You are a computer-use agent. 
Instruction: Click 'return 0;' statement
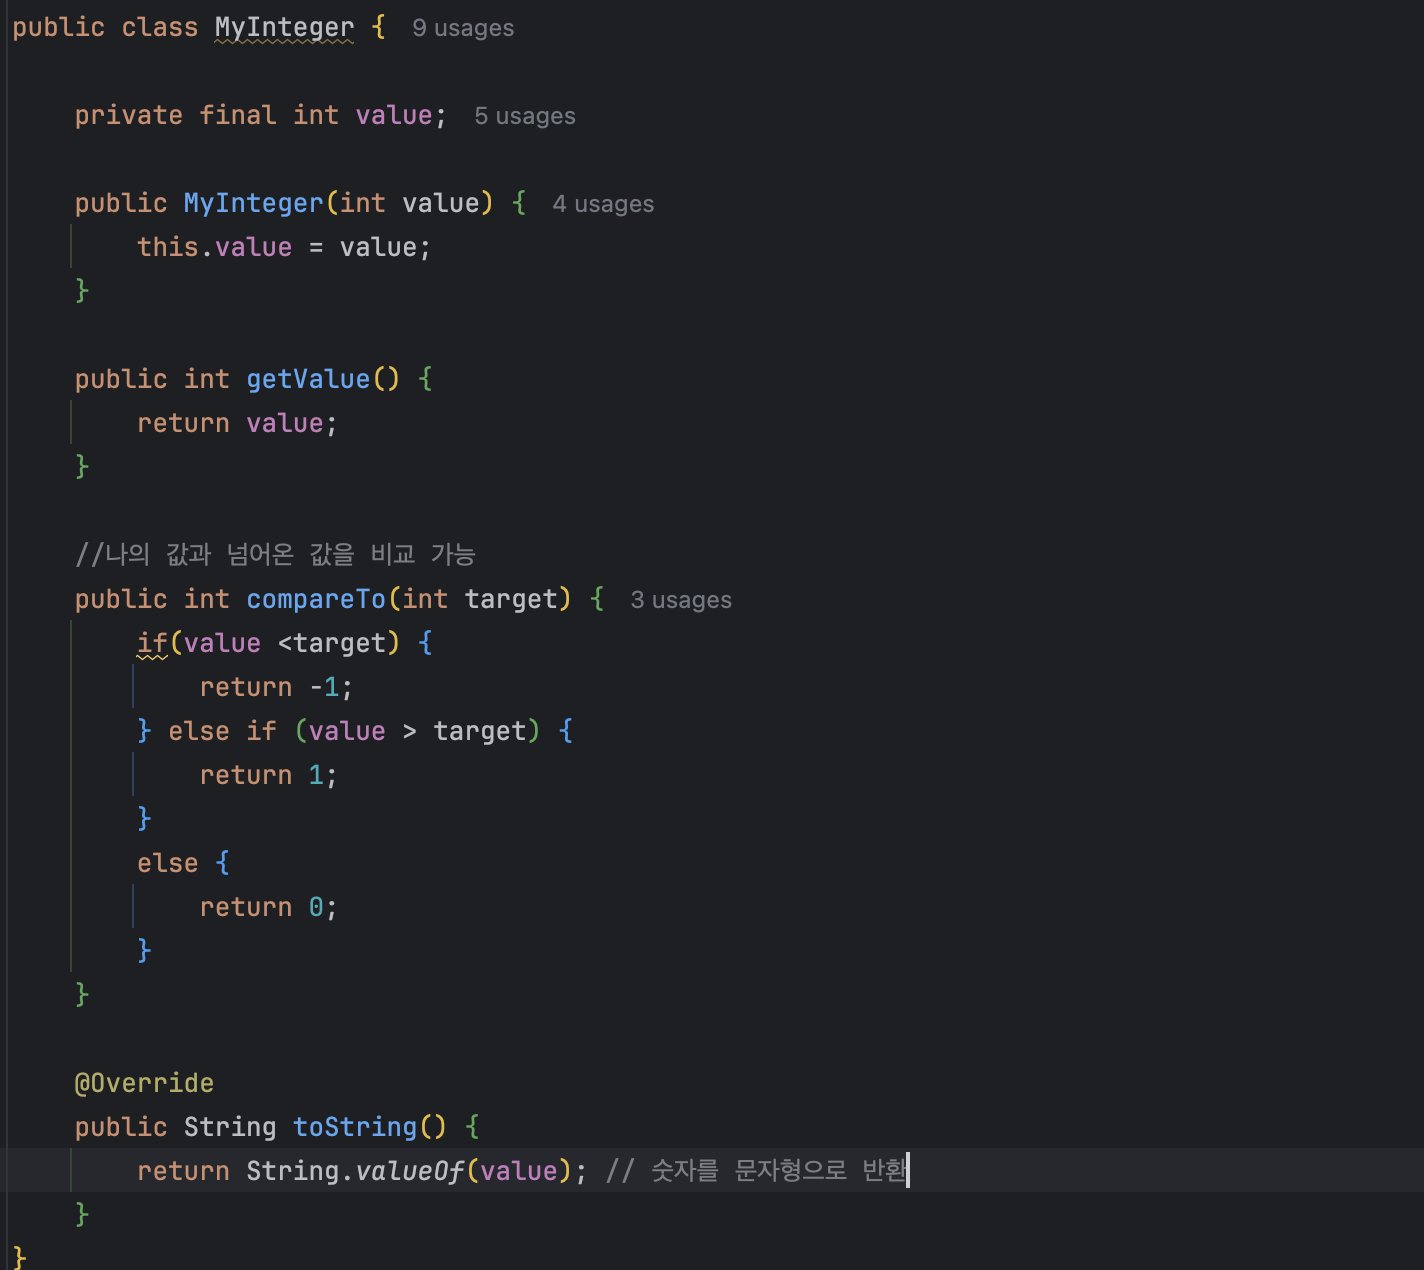[269, 907]
